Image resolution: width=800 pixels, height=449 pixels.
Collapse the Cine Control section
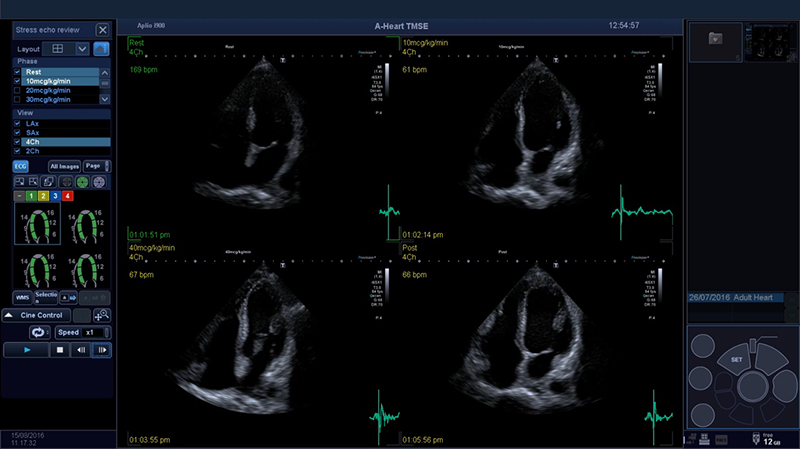pos(9,314)
